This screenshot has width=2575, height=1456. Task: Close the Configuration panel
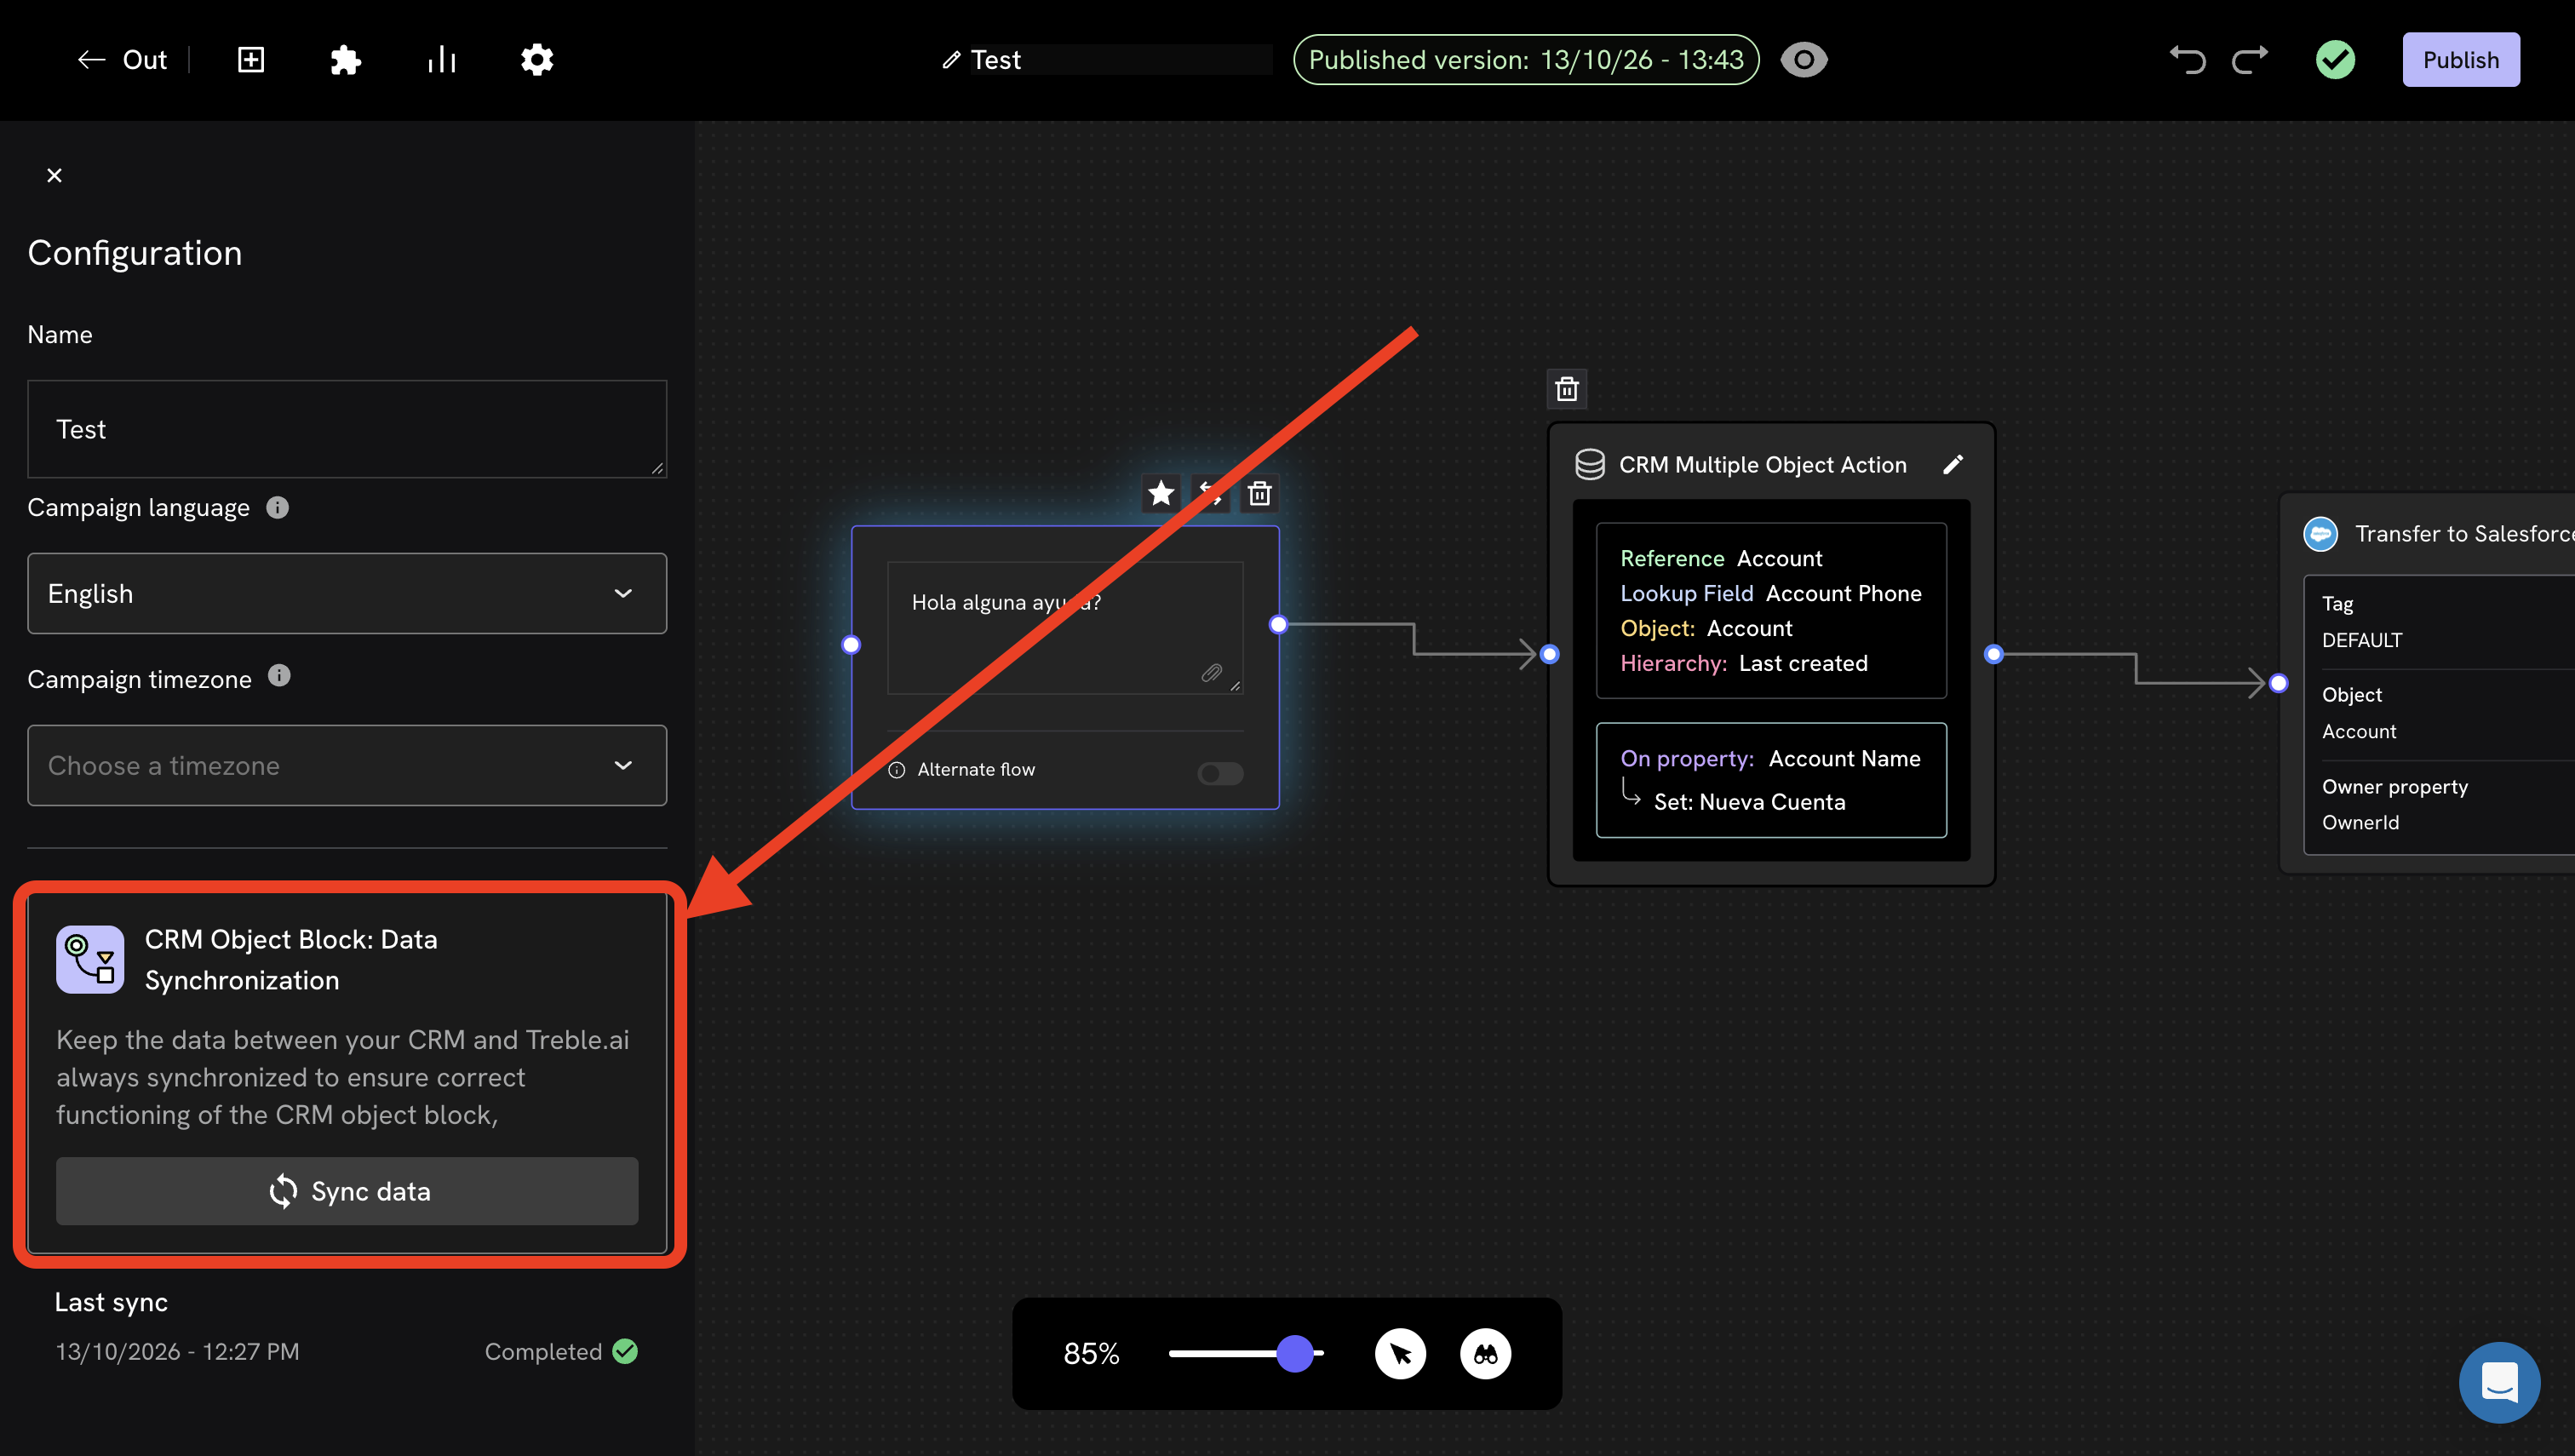pos(54,176)
